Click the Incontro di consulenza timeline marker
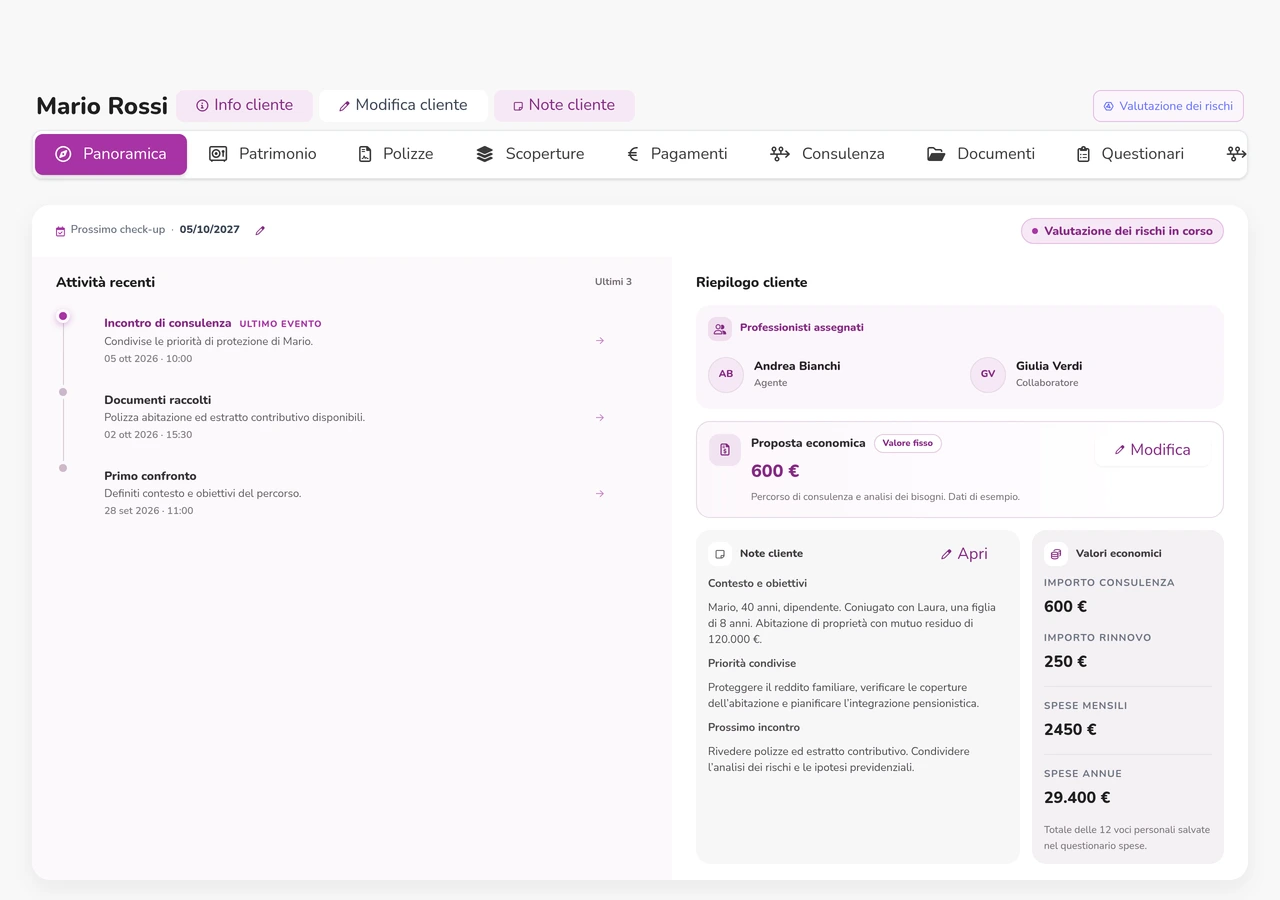The height and width of the screenshot is (900, 1280). coord(63,316)
